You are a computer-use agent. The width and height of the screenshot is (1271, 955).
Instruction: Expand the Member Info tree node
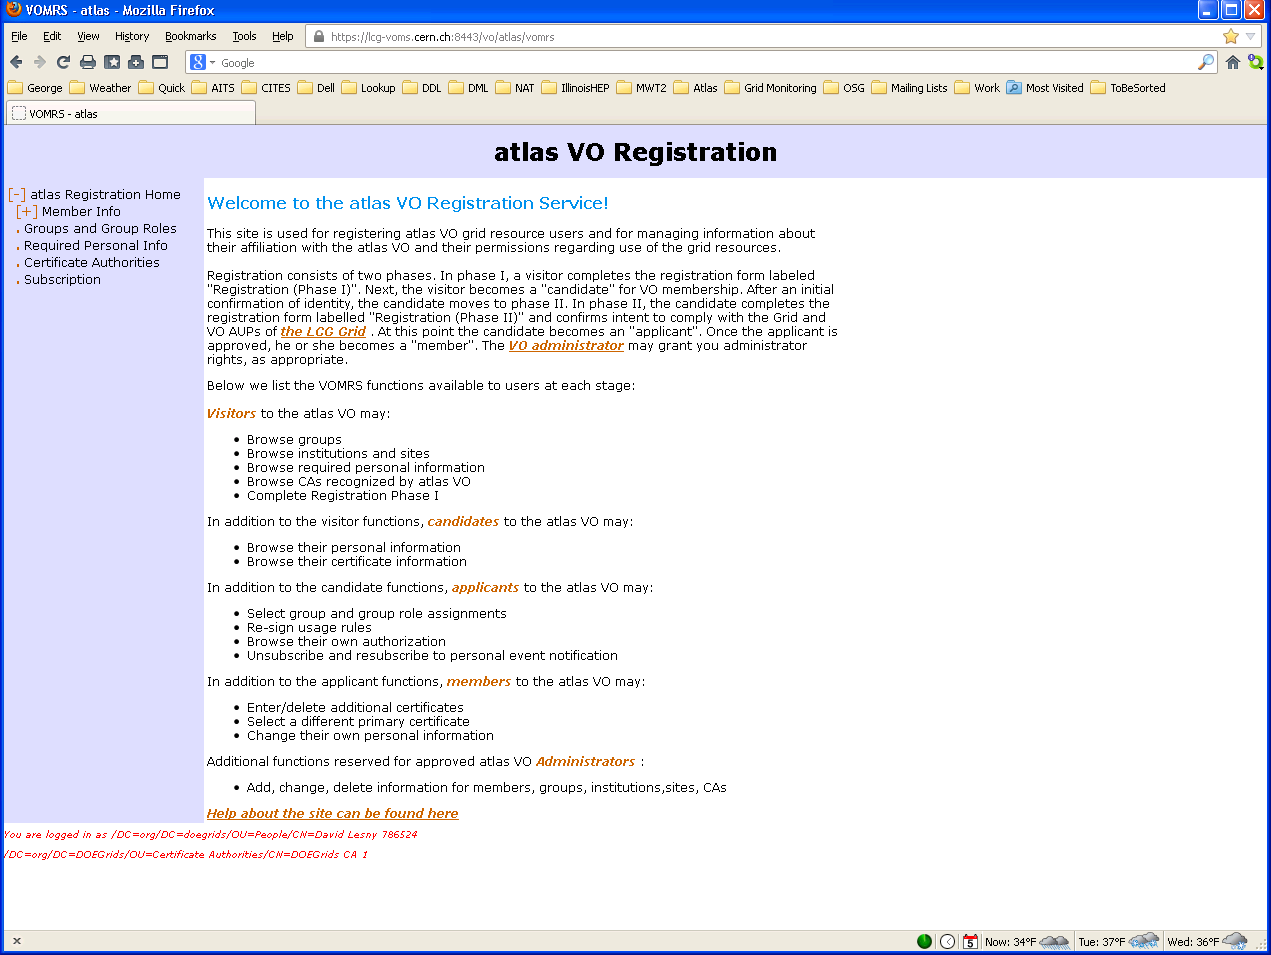[26, 211]
